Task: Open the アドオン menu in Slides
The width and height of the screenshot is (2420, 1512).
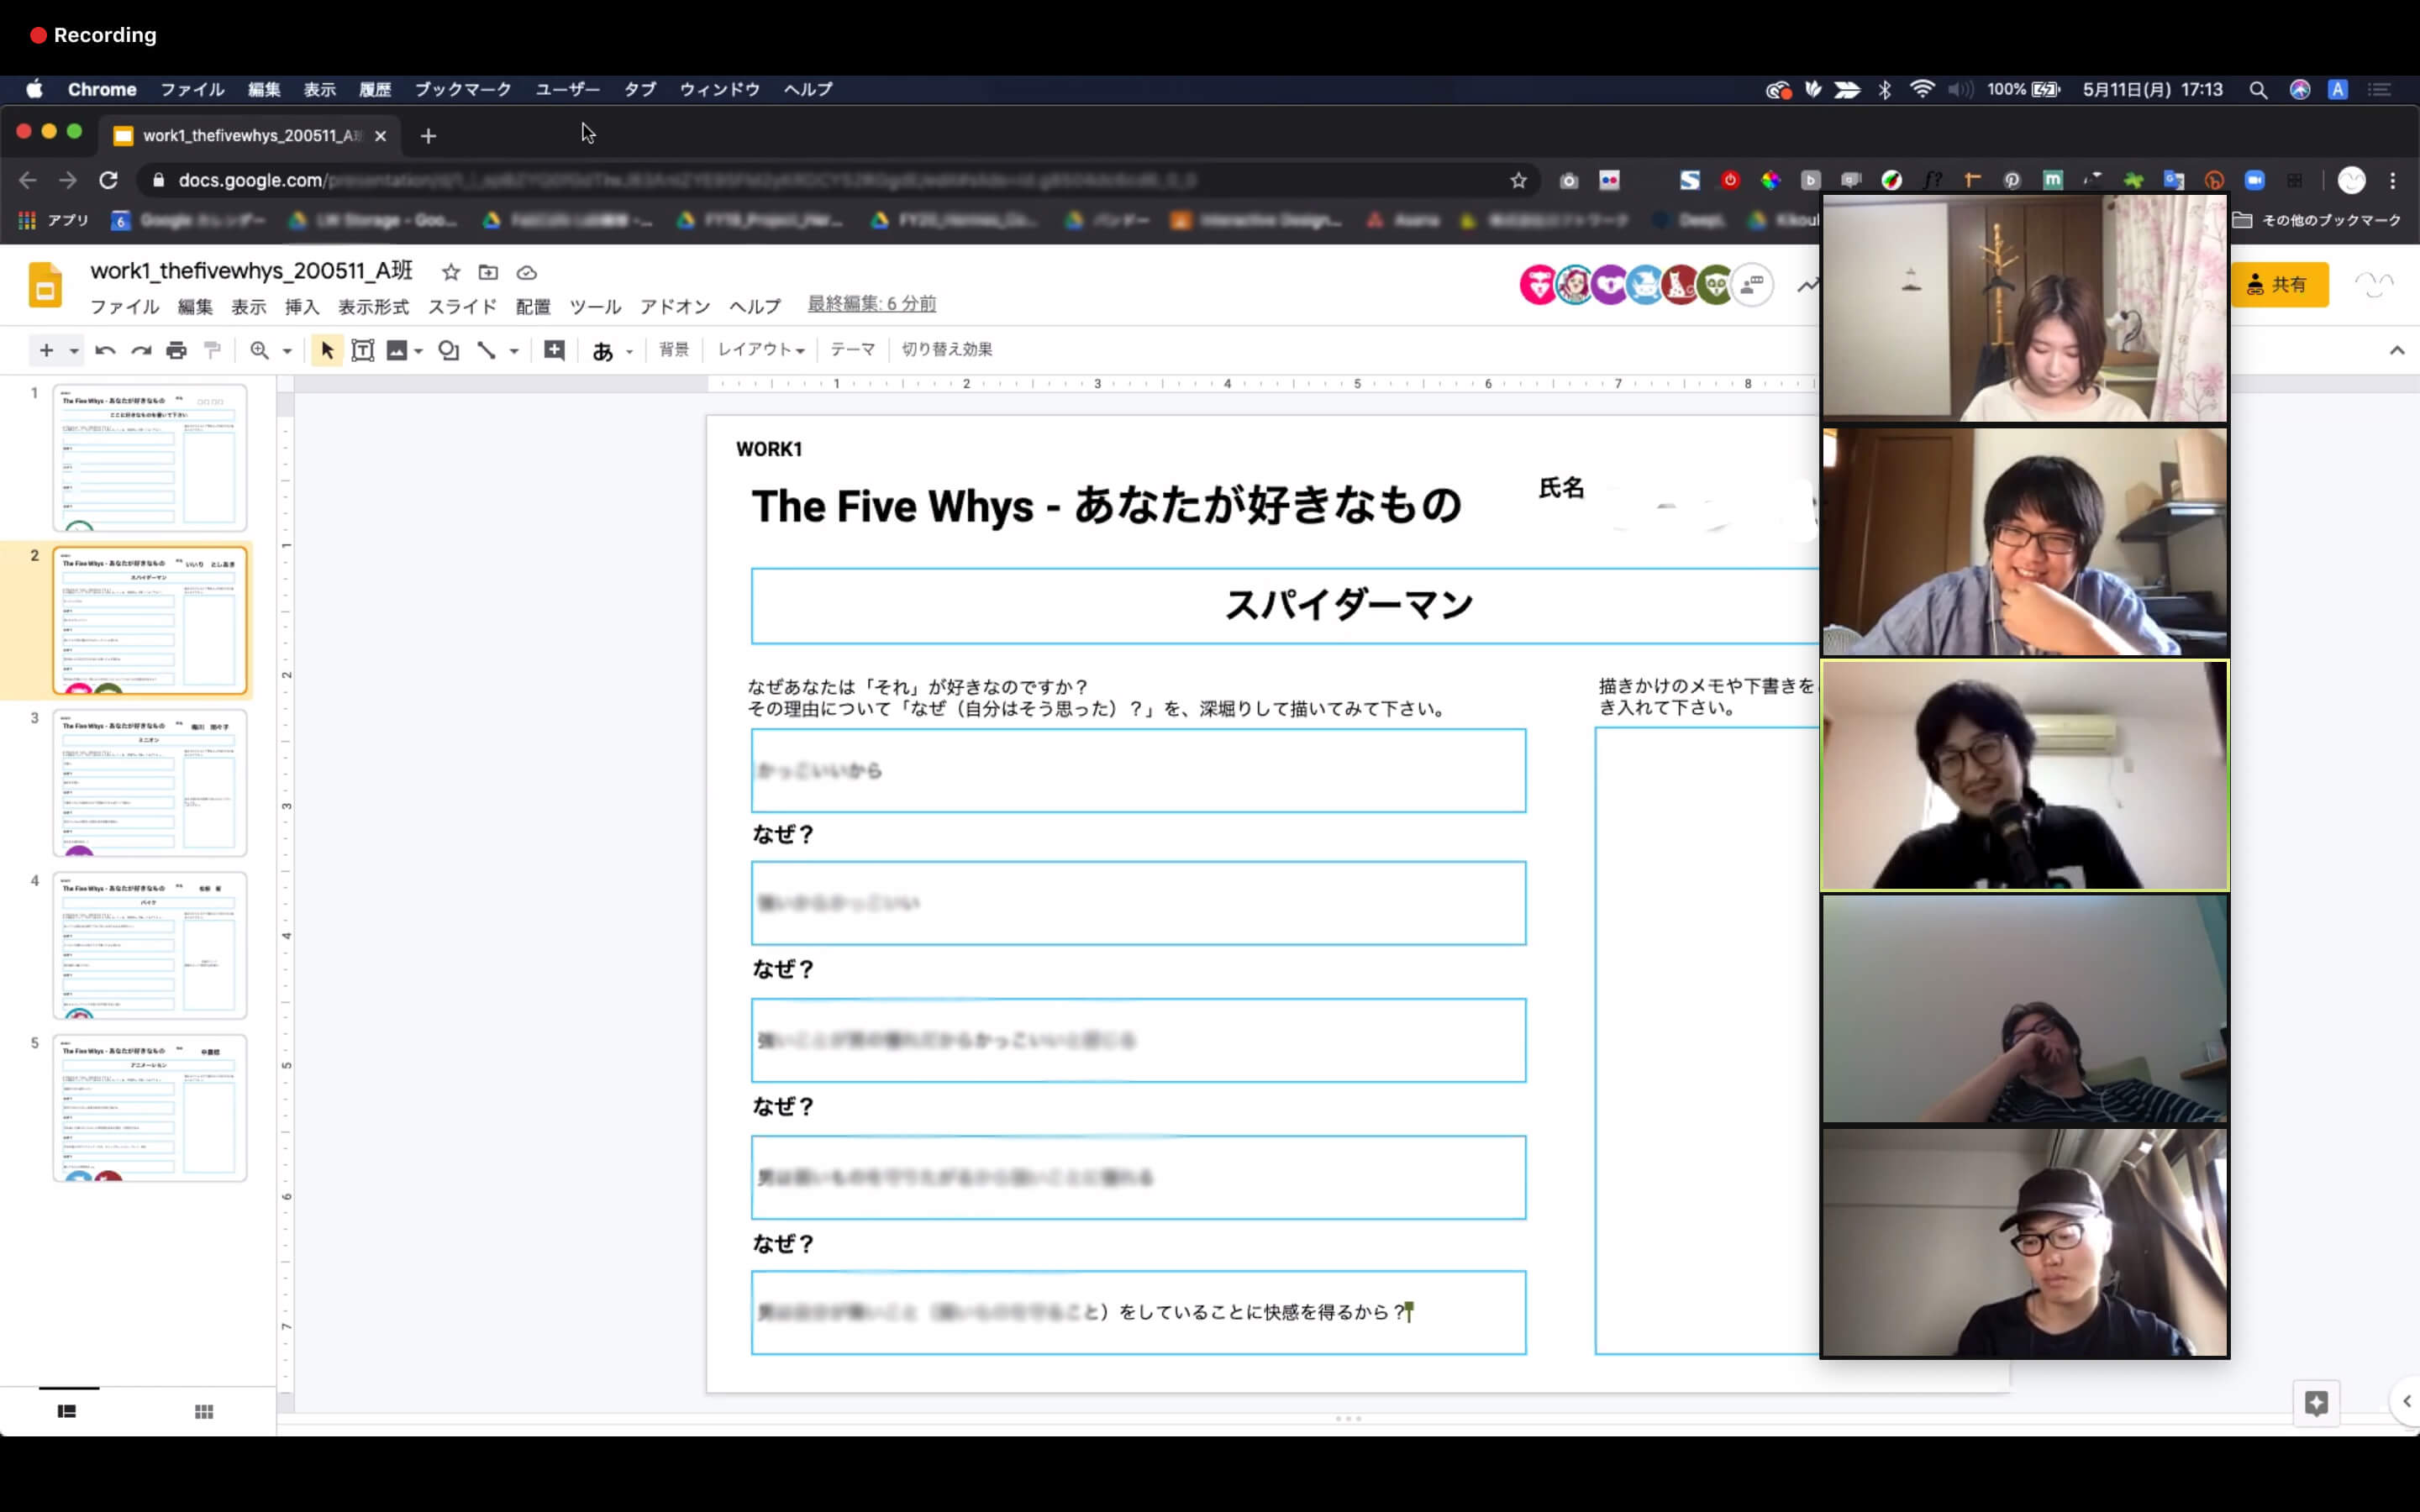Action: [675, 306]
